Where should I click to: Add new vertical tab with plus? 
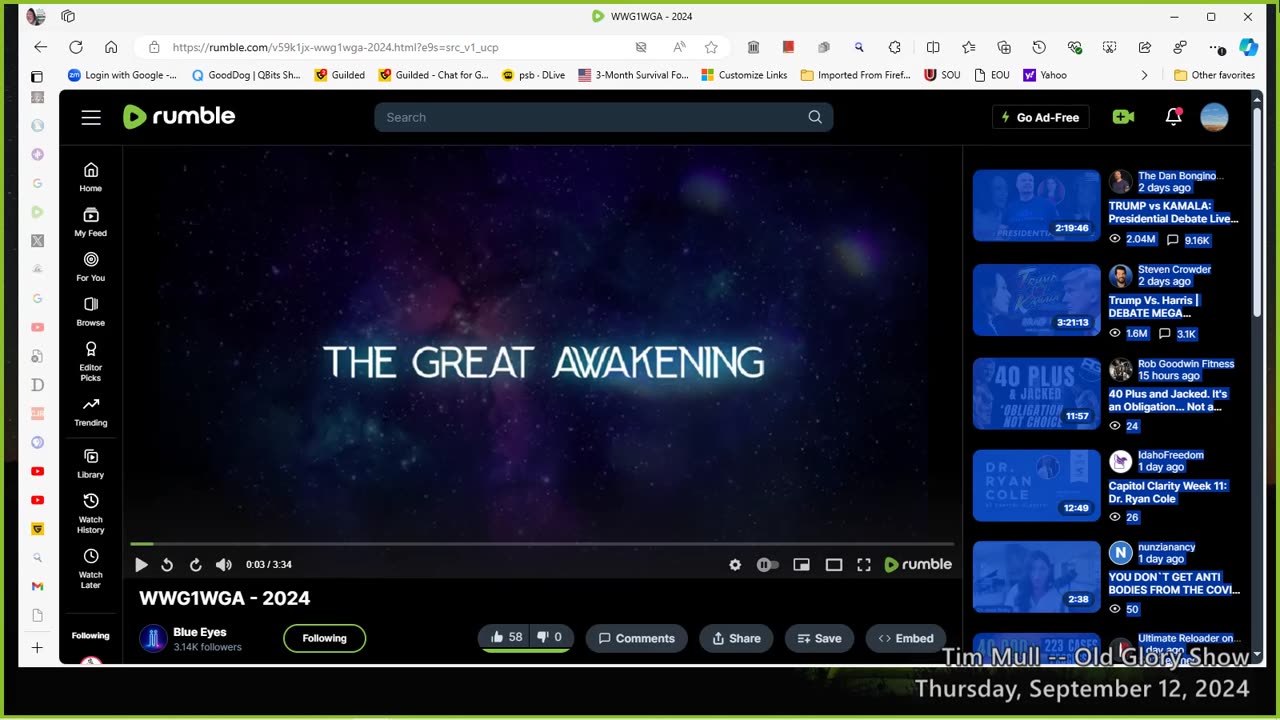point(37,647)
